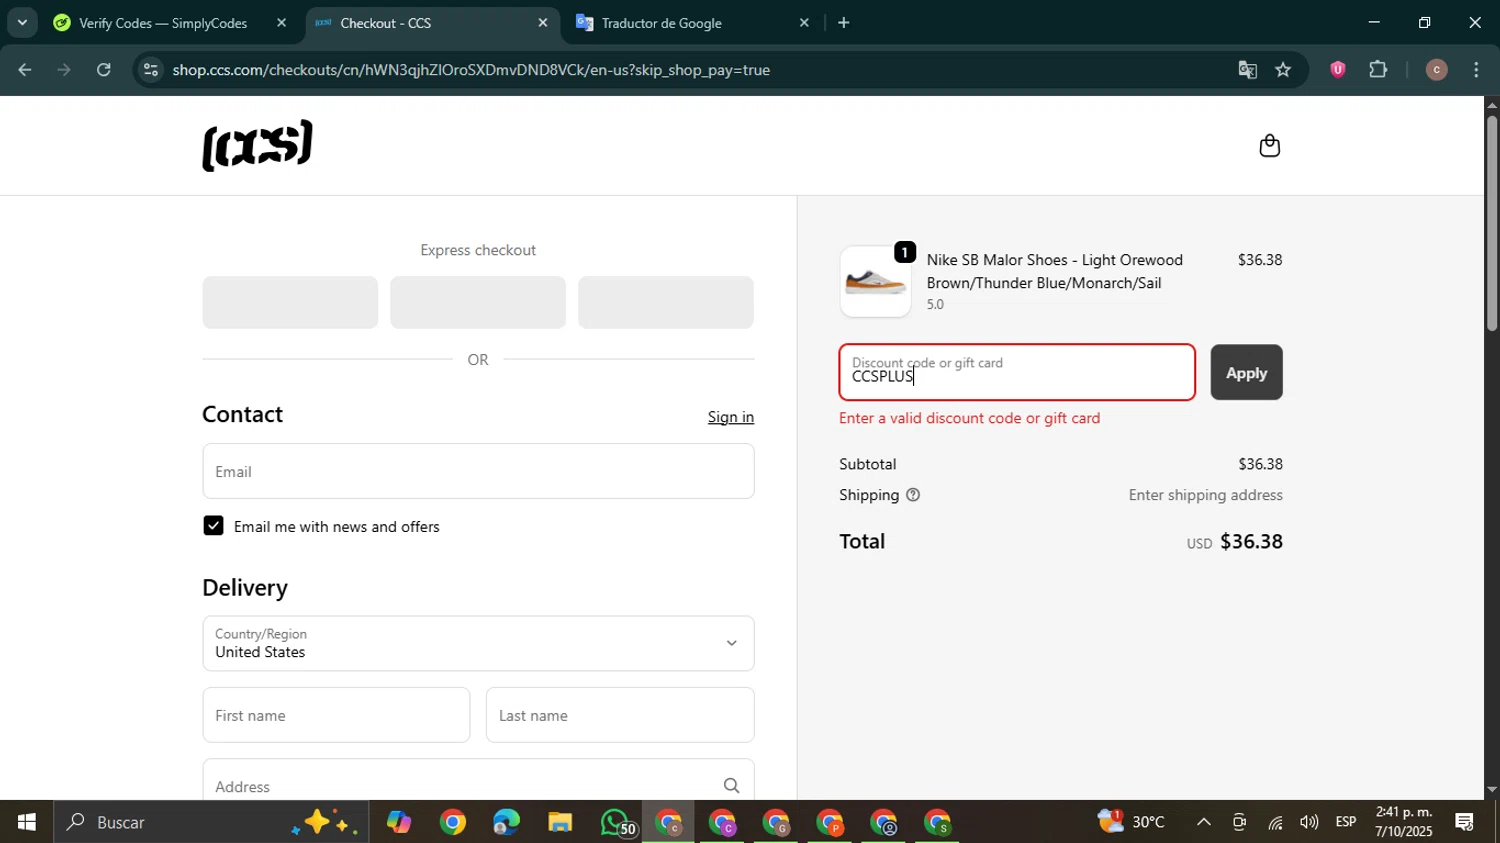Click the shipping info question mark icon
The height and width of the screenshot is (843, 1500).
(912, 495)
